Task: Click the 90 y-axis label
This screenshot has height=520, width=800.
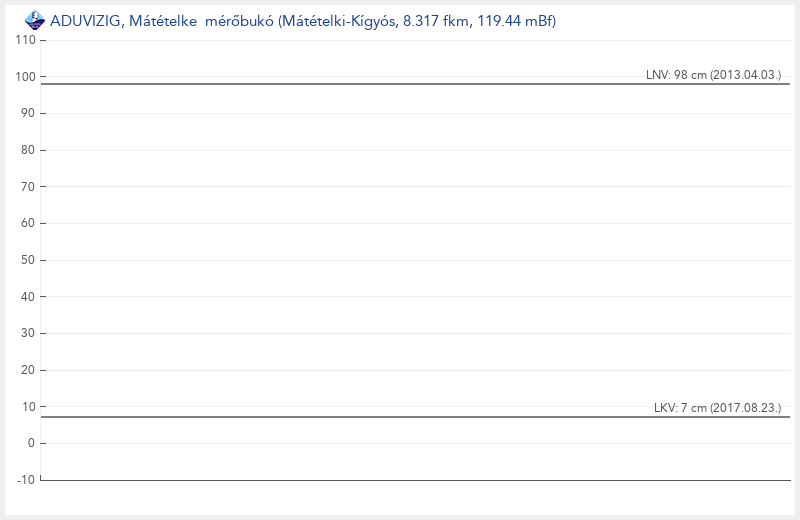Action: pos(29,114)
